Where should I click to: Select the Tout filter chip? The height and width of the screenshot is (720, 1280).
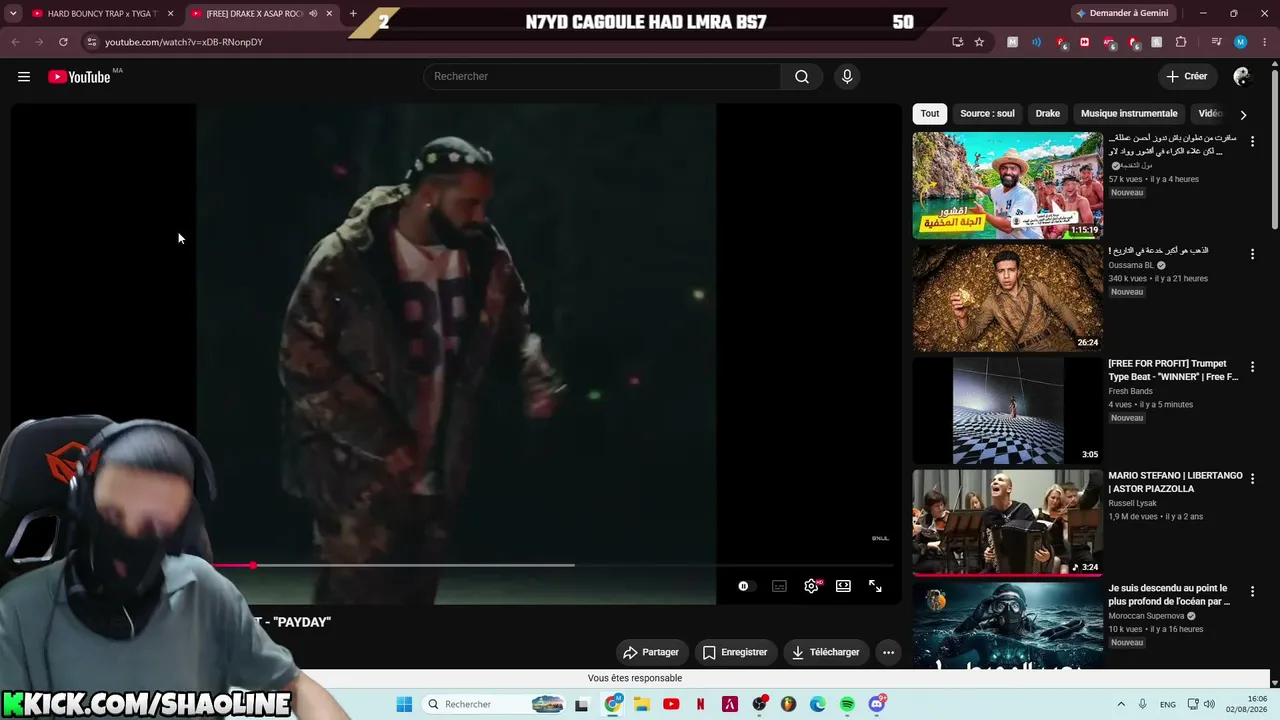[x=930, y=114]
